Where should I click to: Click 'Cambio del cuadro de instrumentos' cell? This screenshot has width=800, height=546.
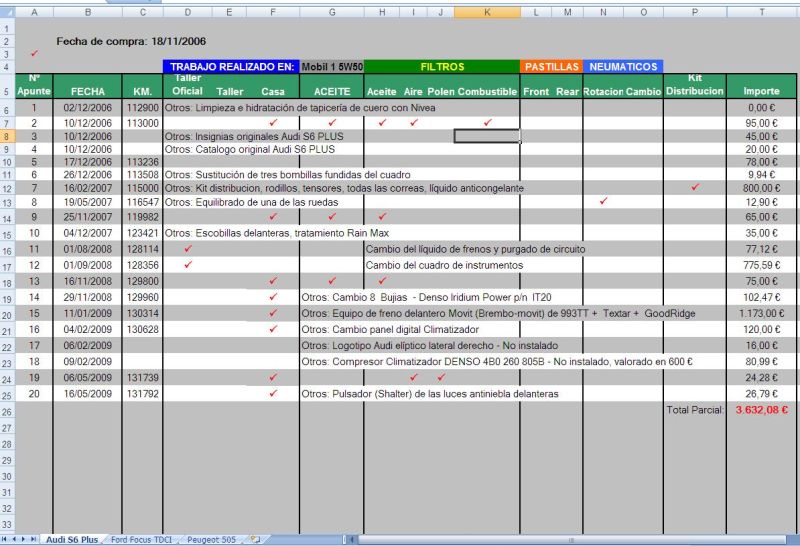tap(444, 265)
